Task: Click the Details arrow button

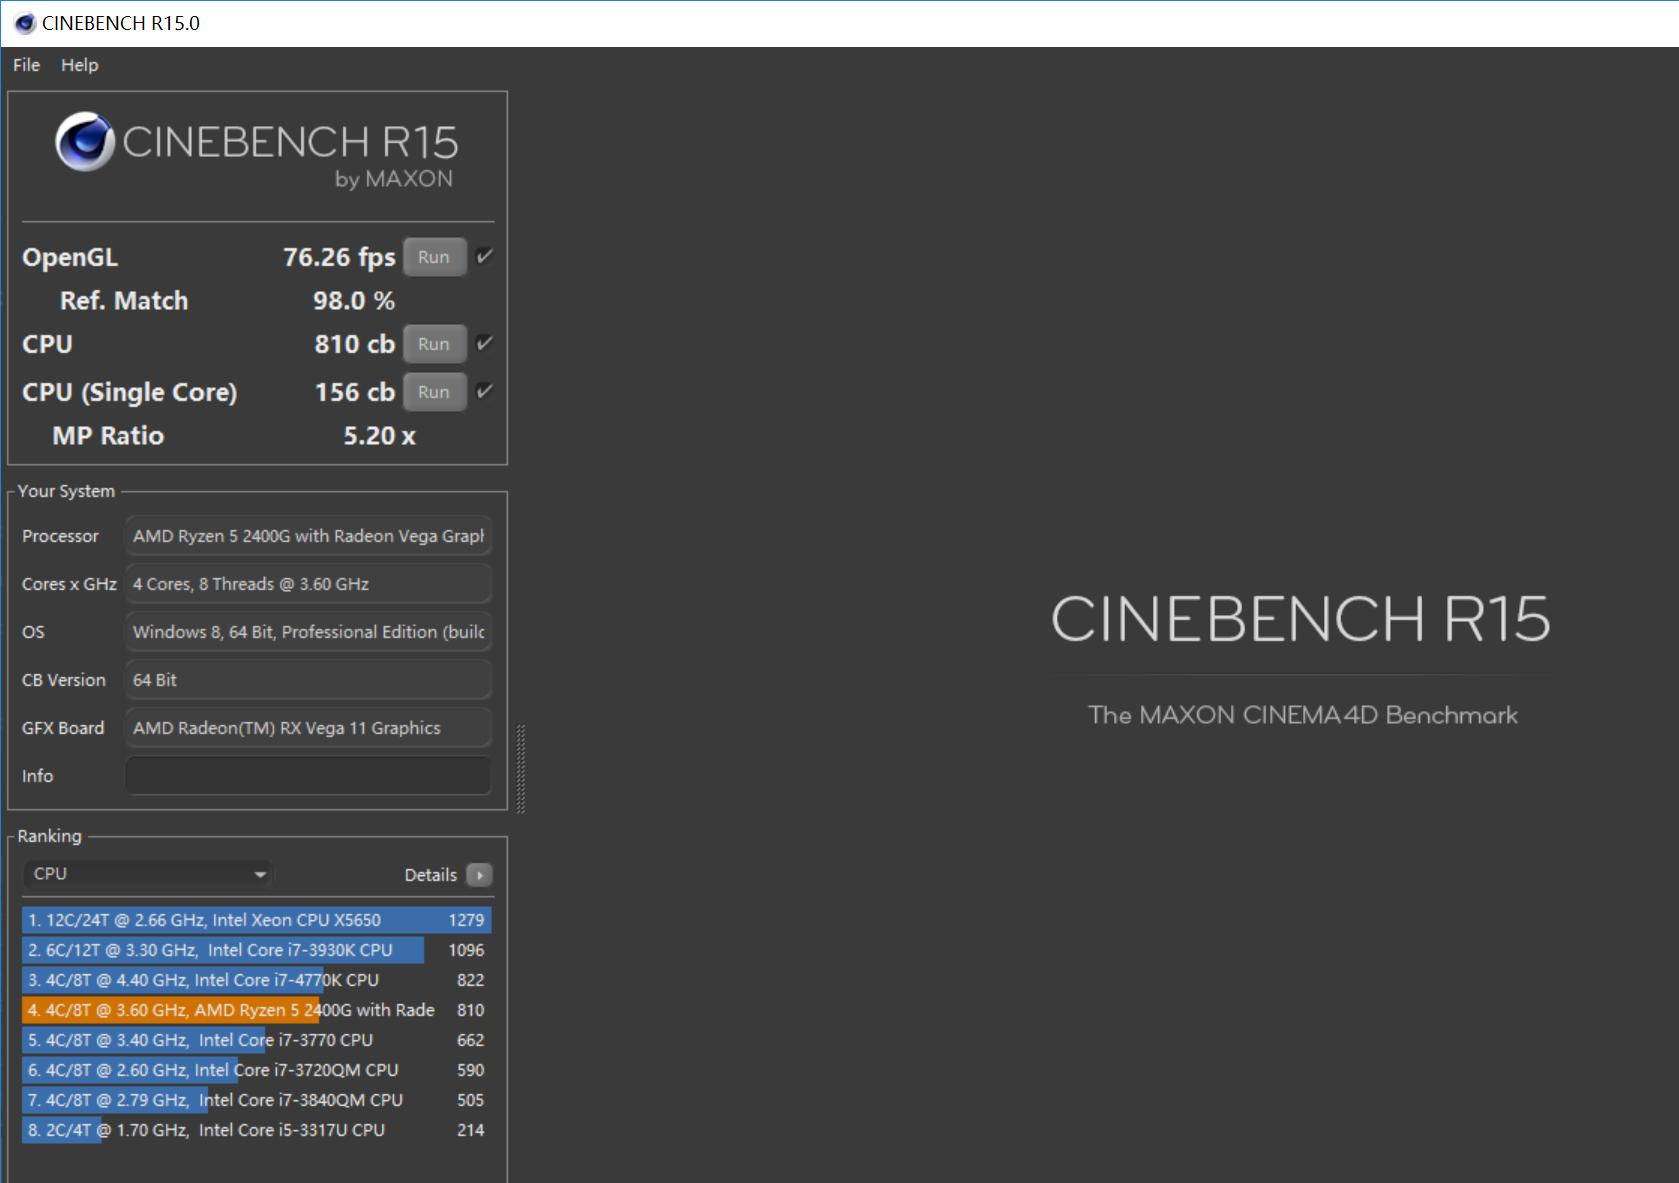Action: [480, 875]
